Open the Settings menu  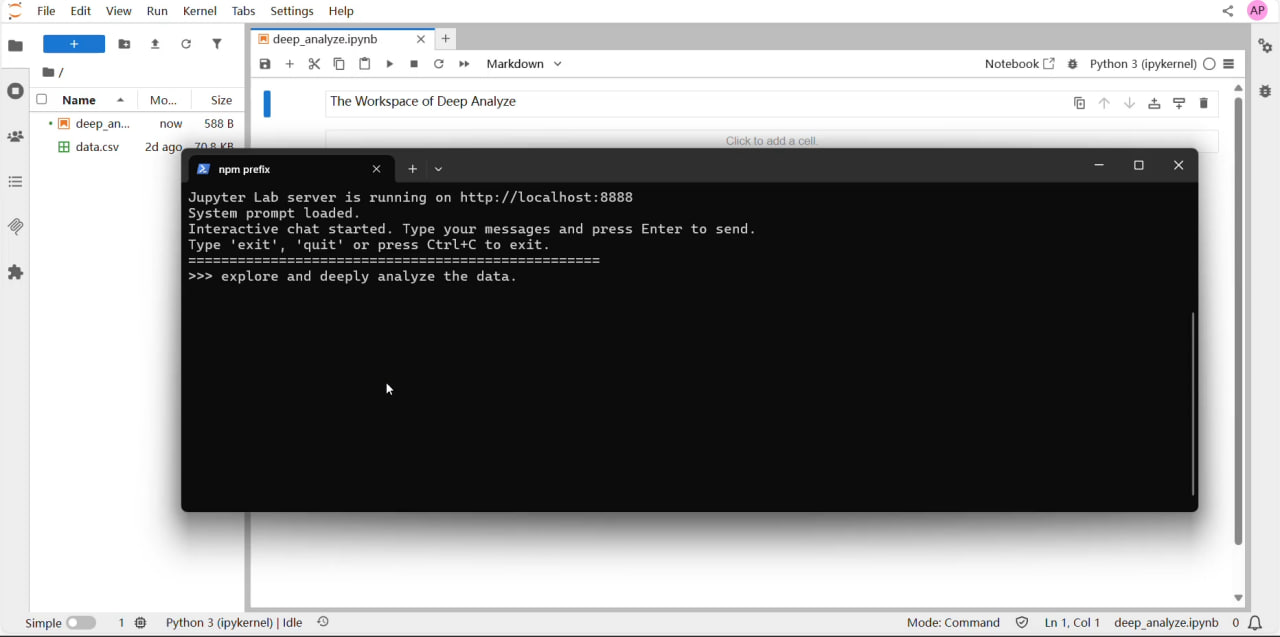292,11
